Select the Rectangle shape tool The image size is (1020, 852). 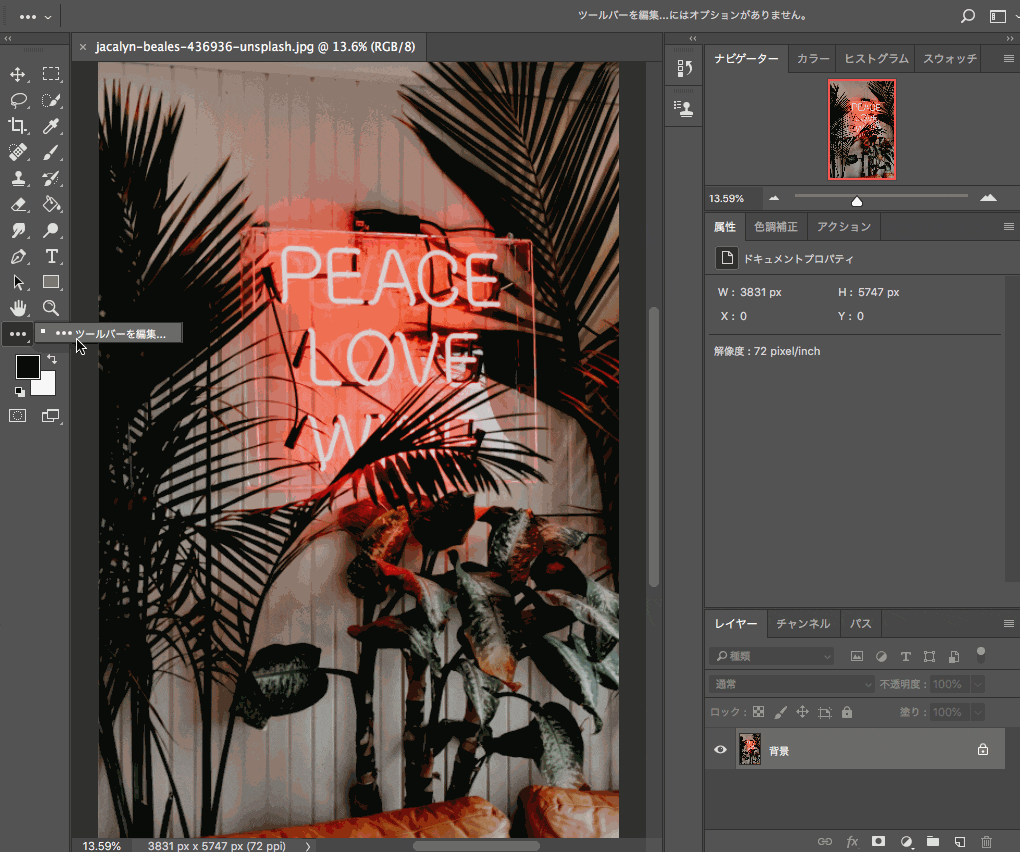pyautogui.click(x=51, y=282)
